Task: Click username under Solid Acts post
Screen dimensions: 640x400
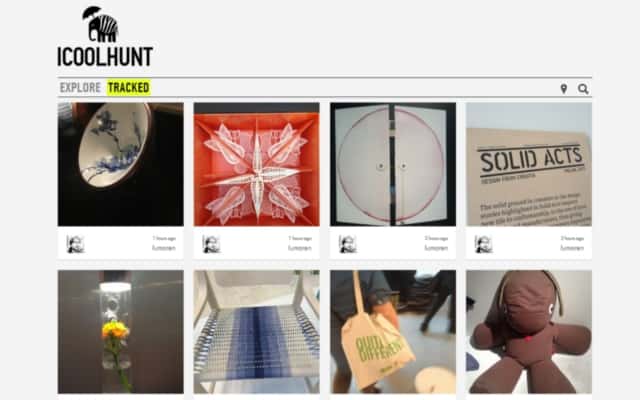Action: tap(572, 248)
